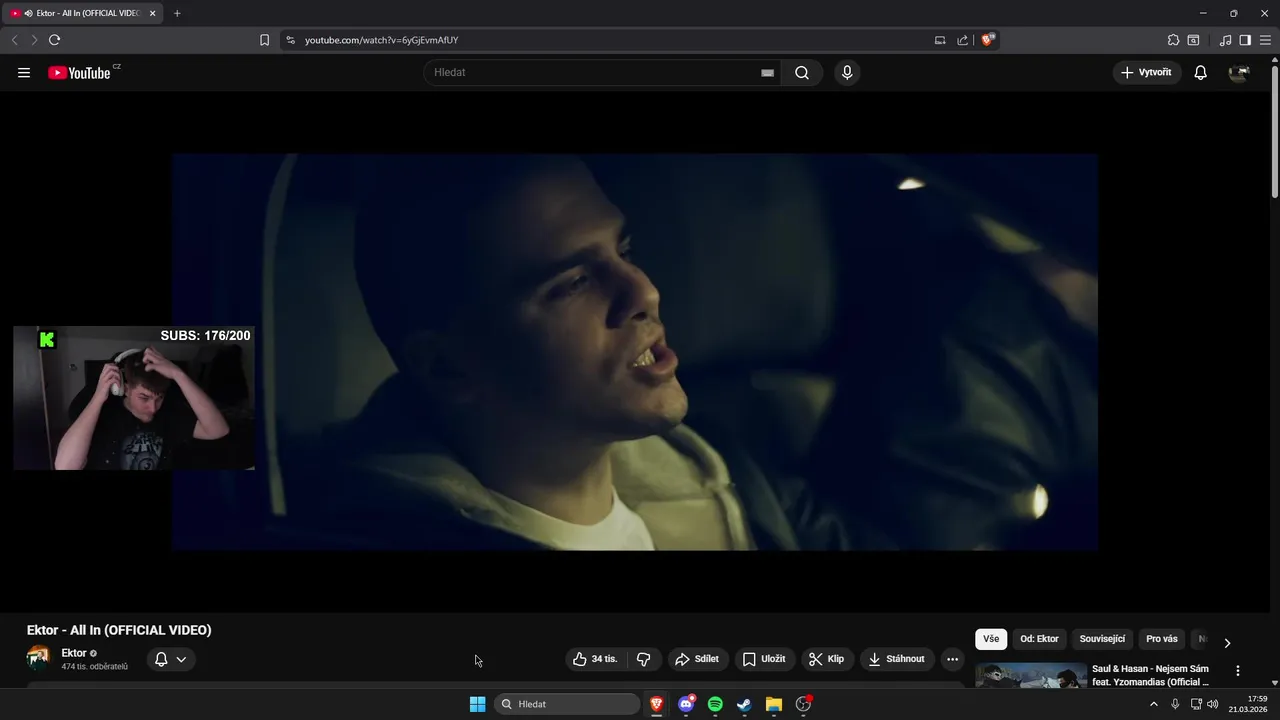Click the taskbar Hledat search box
The height and width of the screenshot is (720, 1280).
tap(567, 704)
